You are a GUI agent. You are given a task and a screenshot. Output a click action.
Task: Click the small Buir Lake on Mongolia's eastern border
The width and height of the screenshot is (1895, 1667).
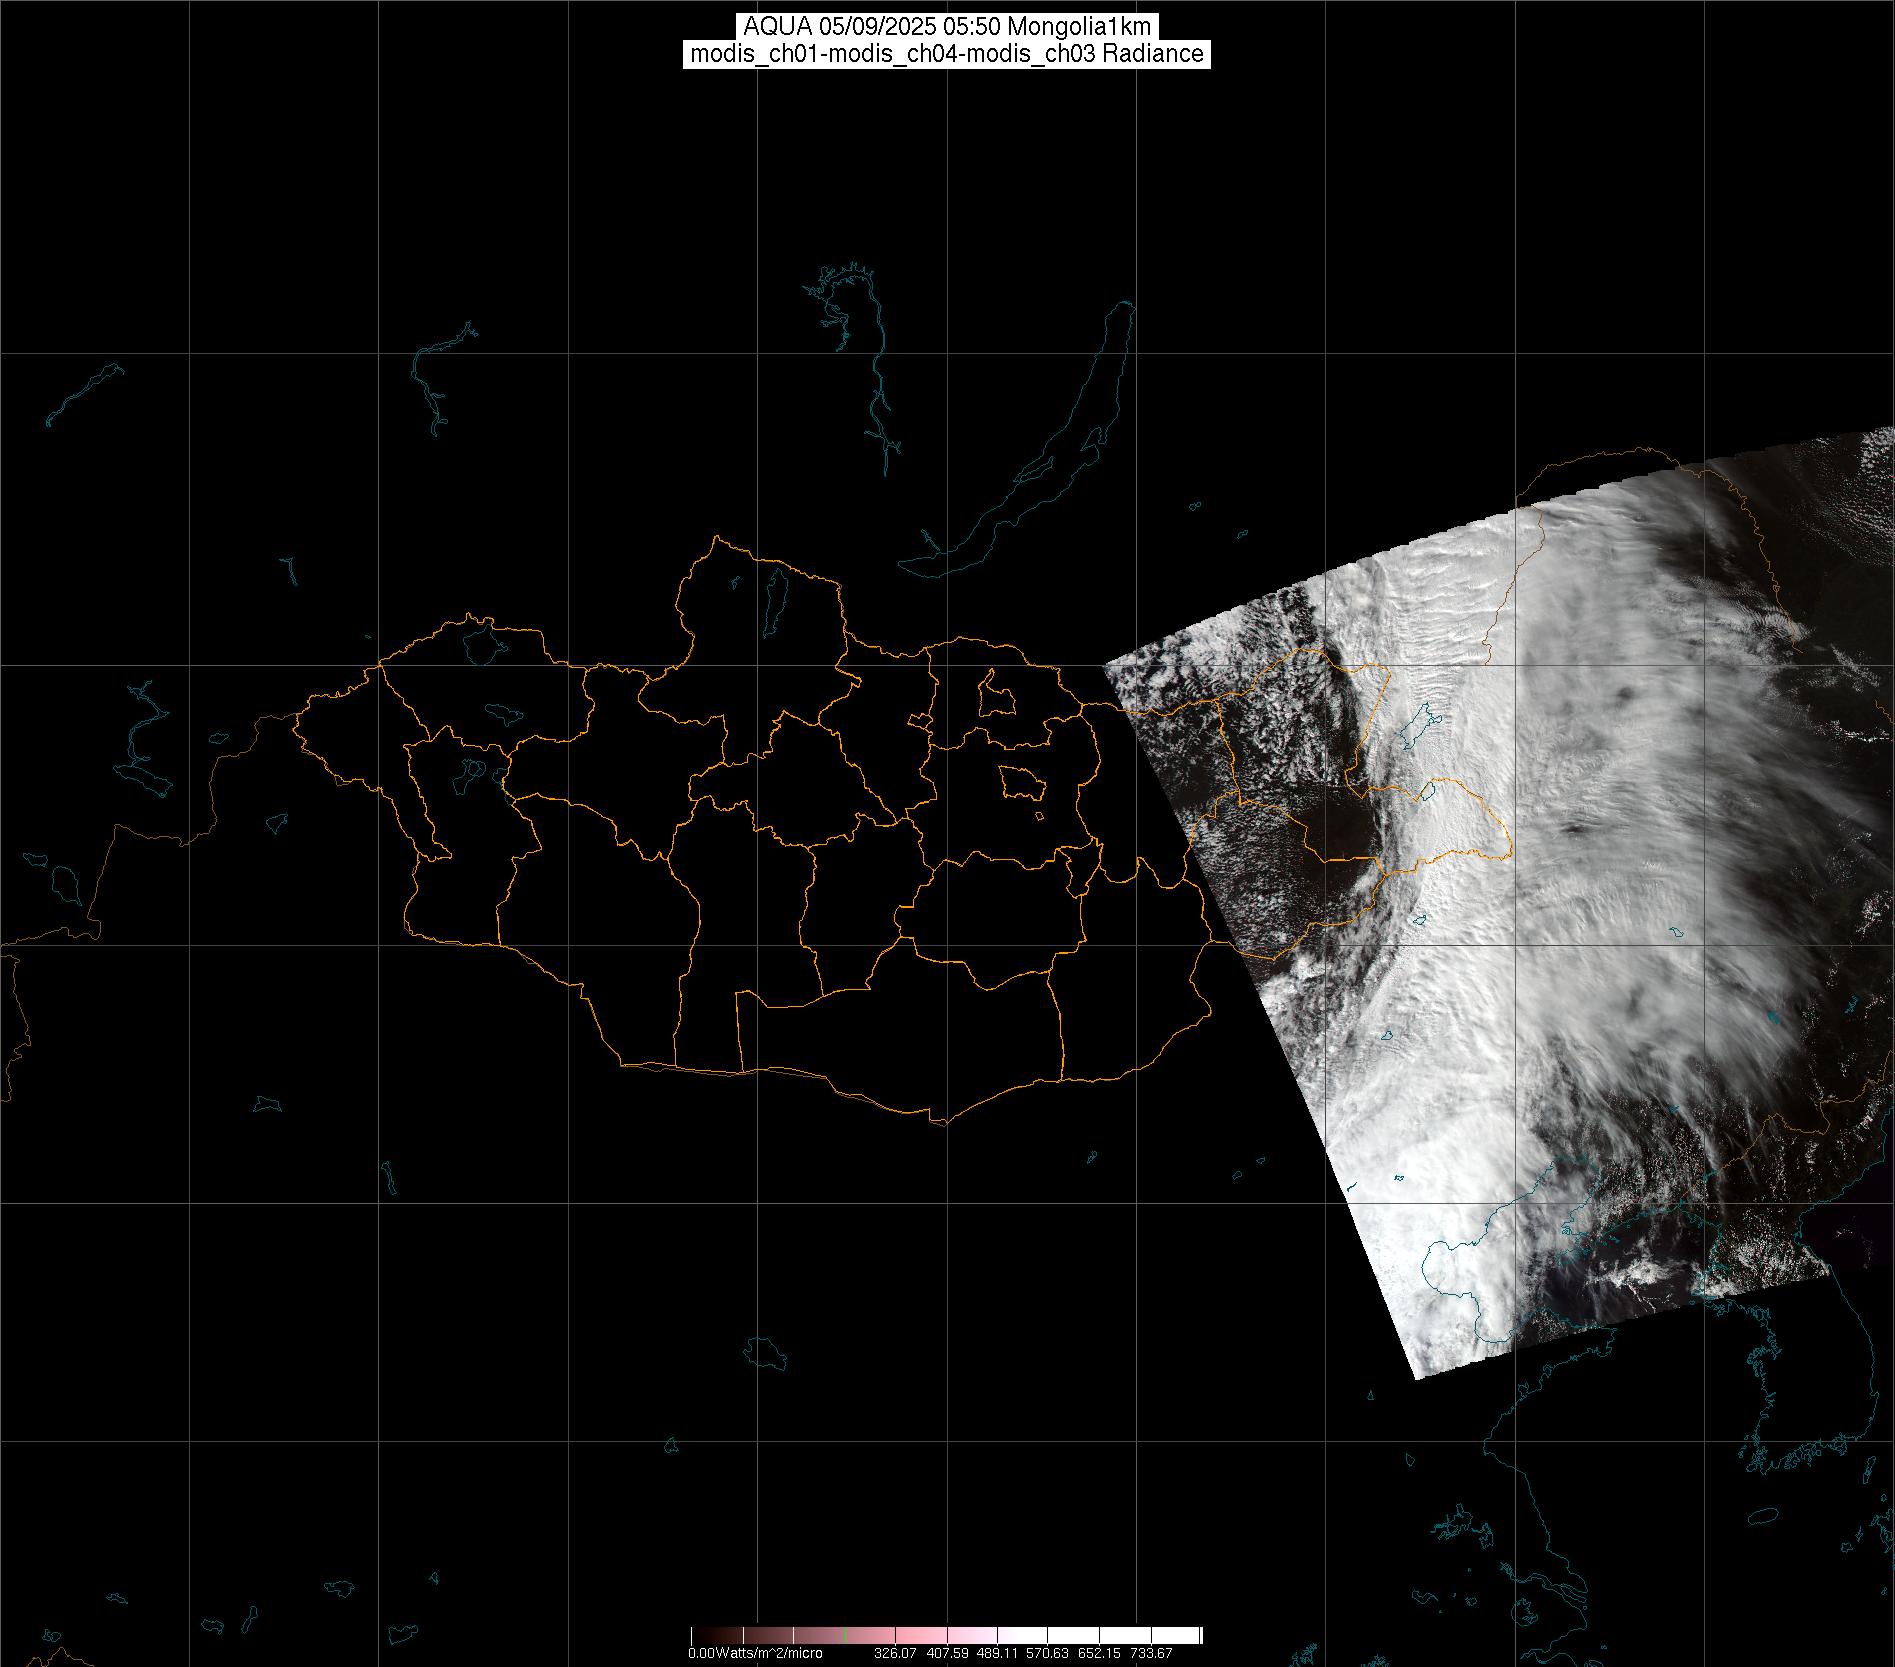1427,792
